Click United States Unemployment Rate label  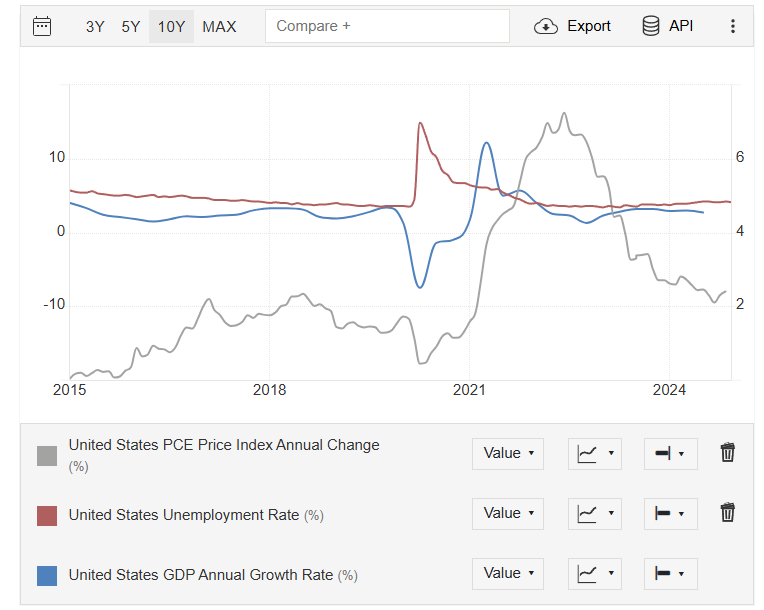[x=184, y=515]
